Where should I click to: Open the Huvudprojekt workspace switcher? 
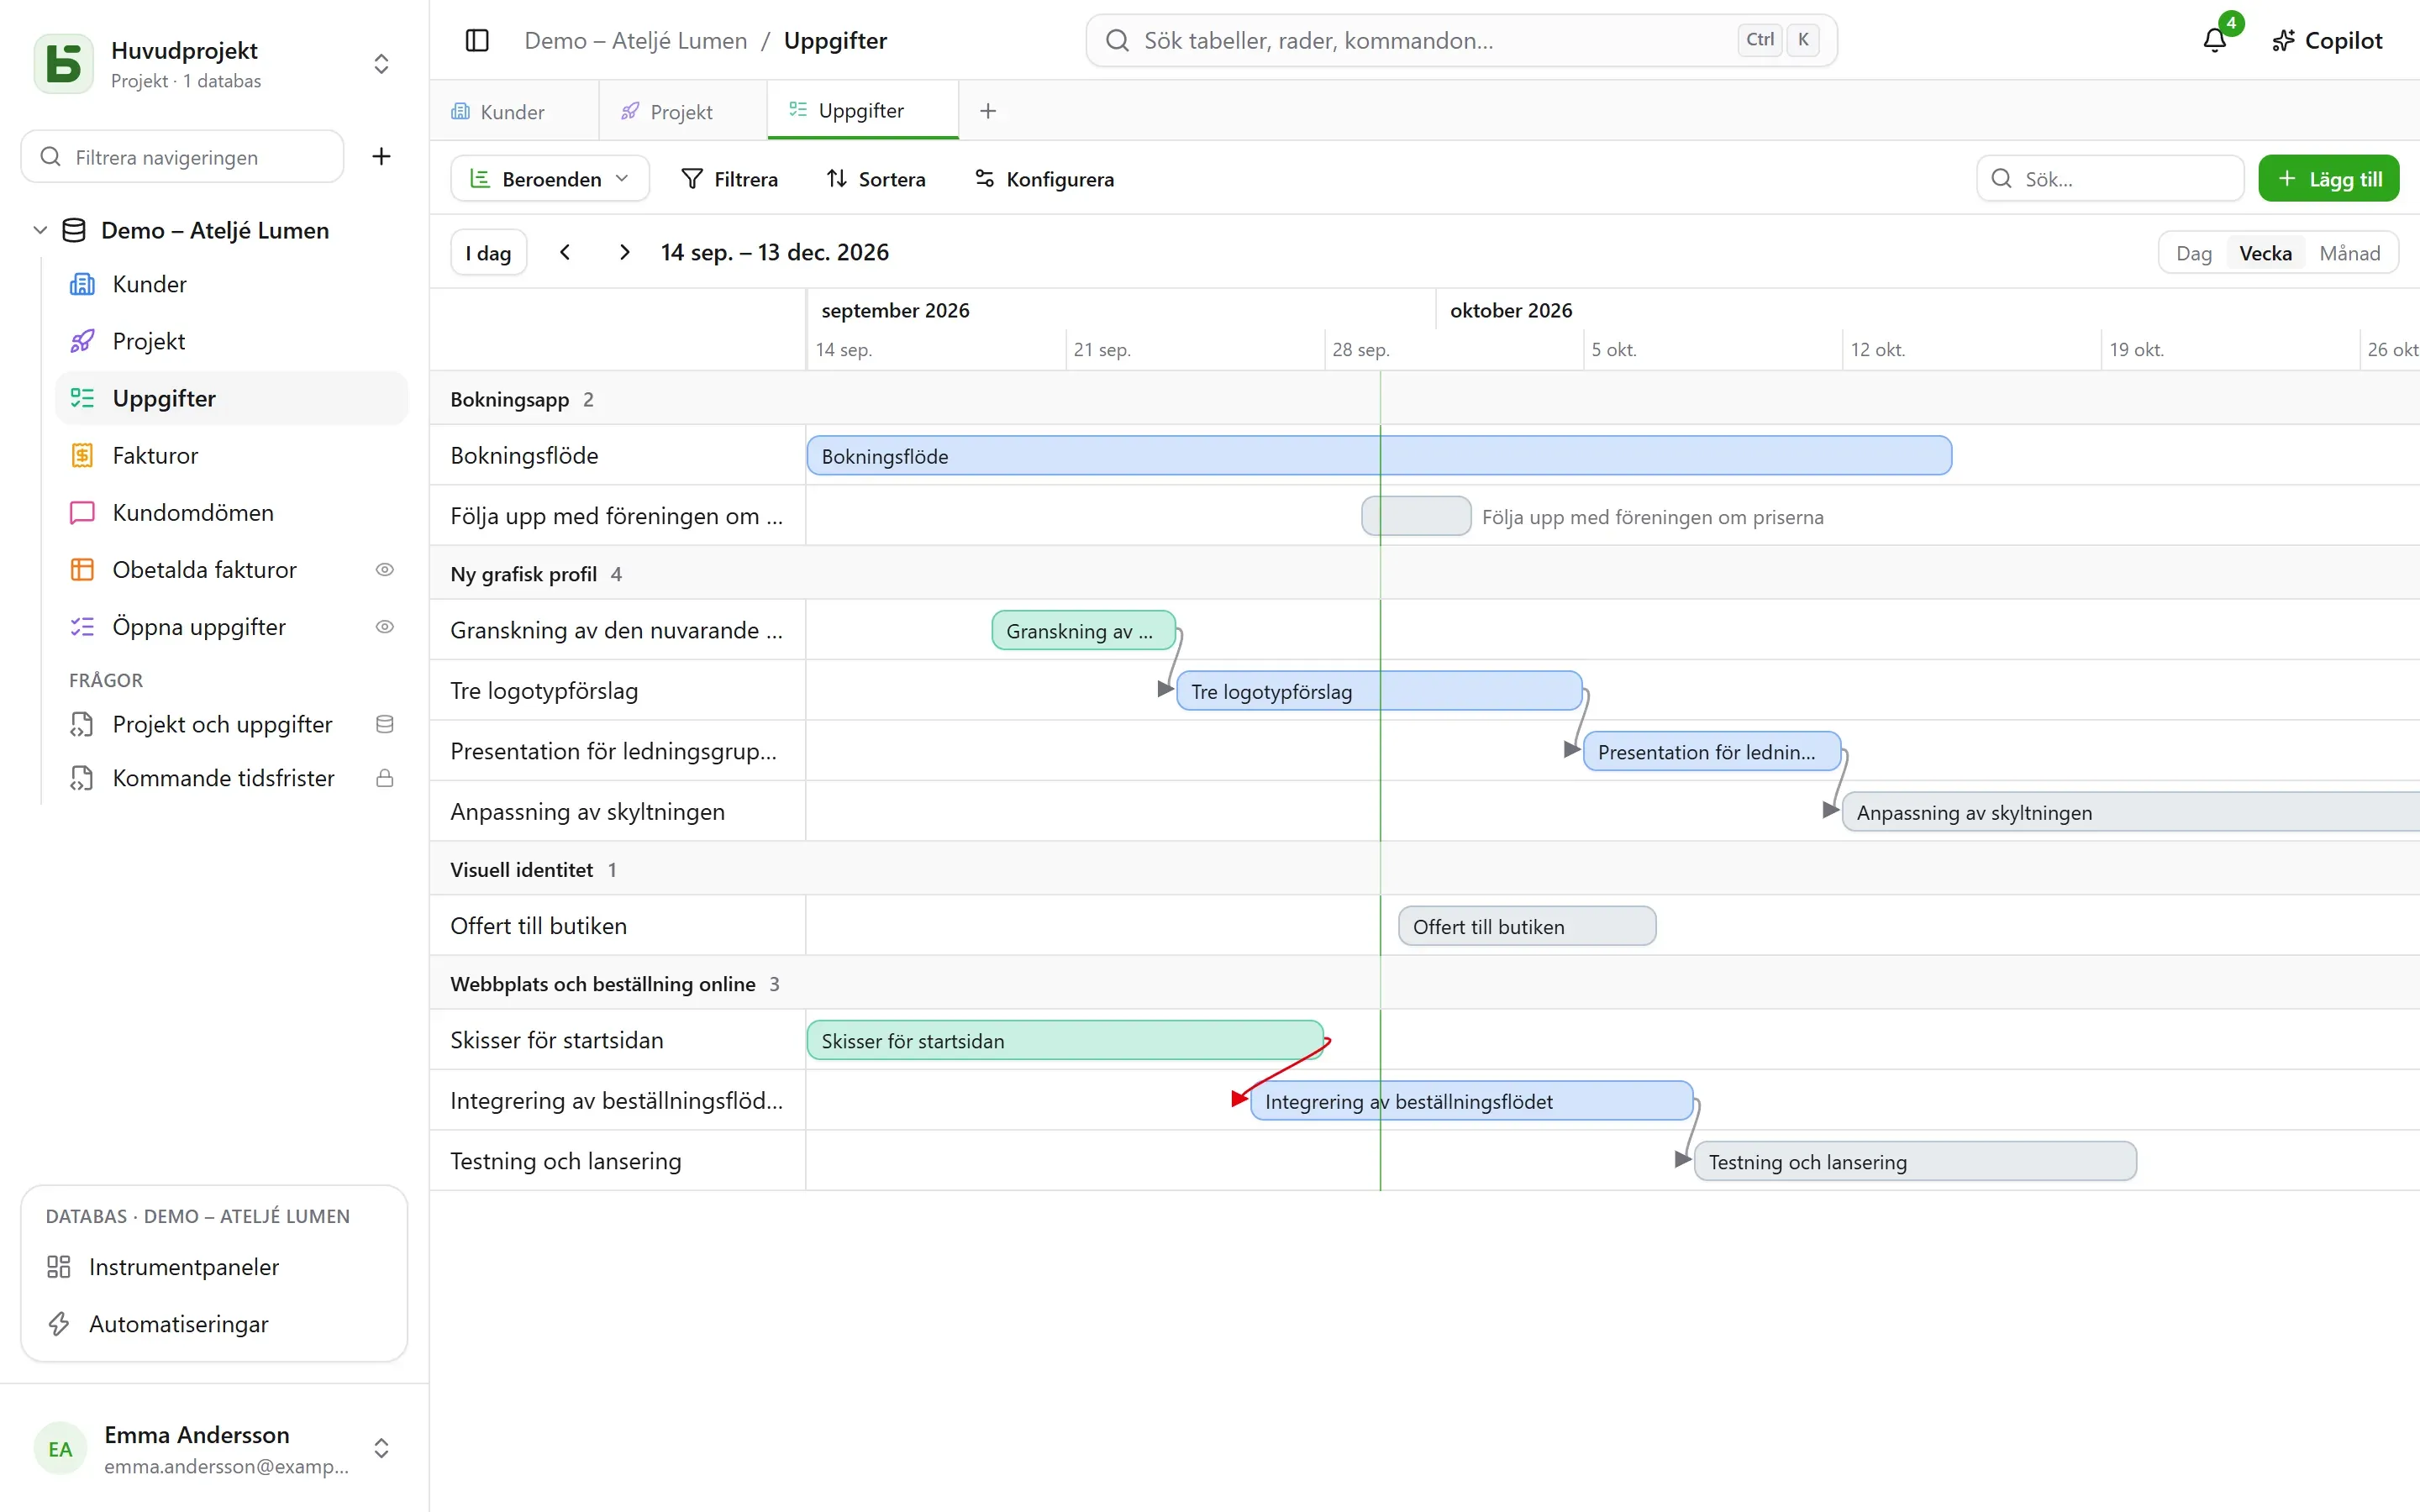pos(381,64)
